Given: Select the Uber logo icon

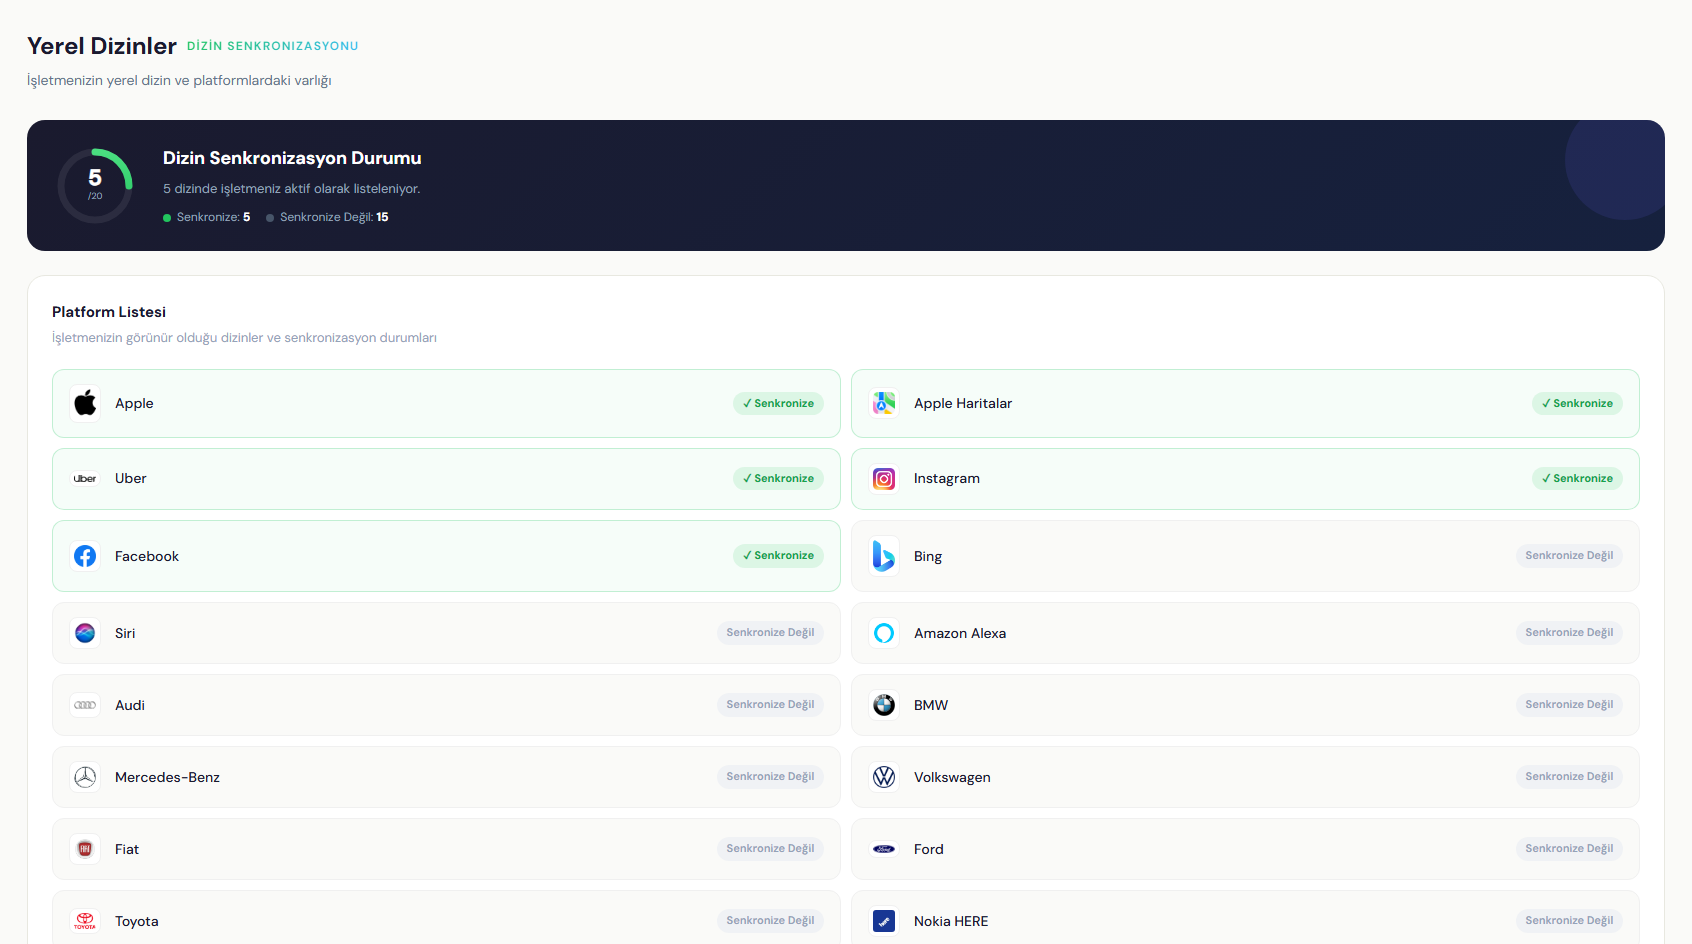Looking at the screenshot, I should (85, 479).
